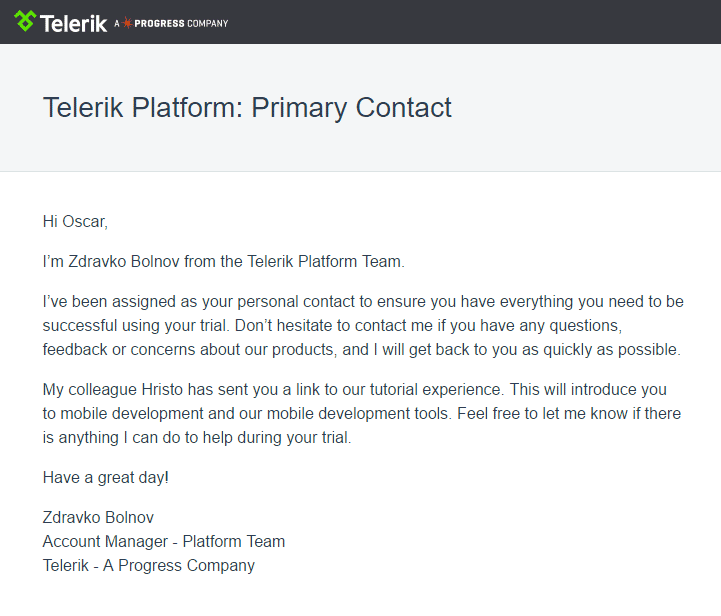Click the Telerik wordmark in header
Image resolution: width=721 pixels, height=616 pixels.
tap(74, 22)
